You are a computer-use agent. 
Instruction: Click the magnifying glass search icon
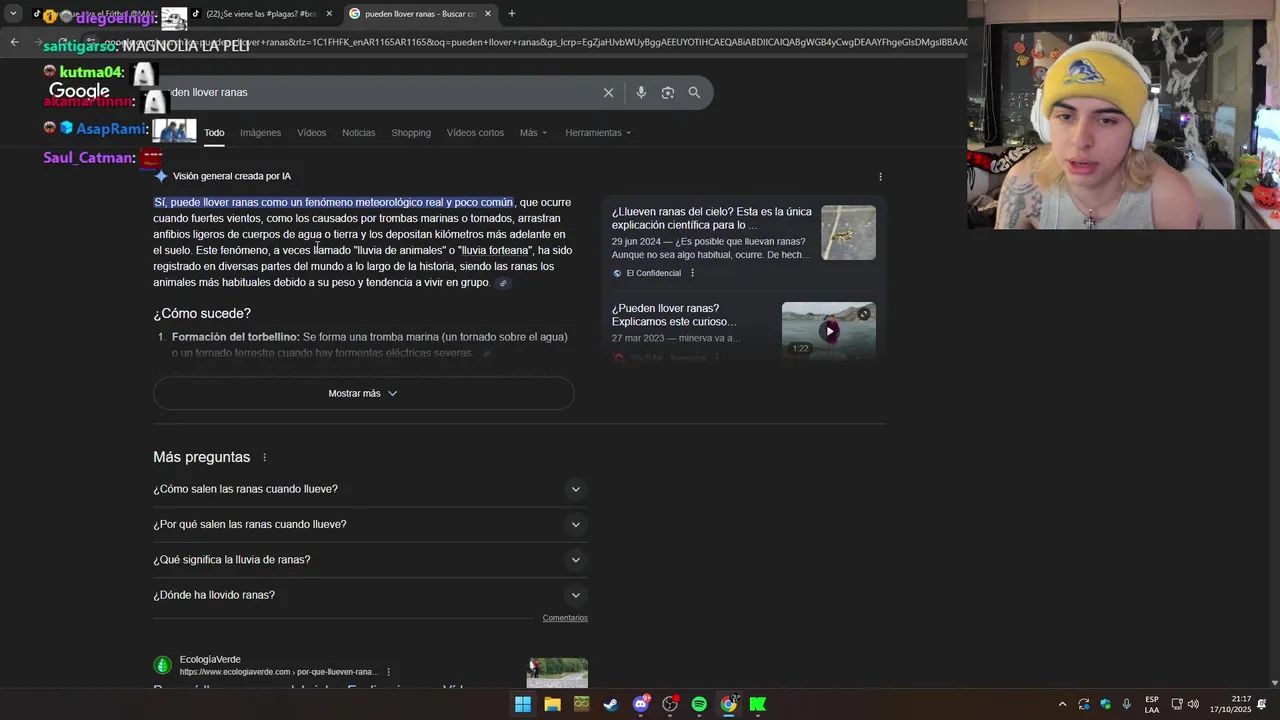pos(694,92)
